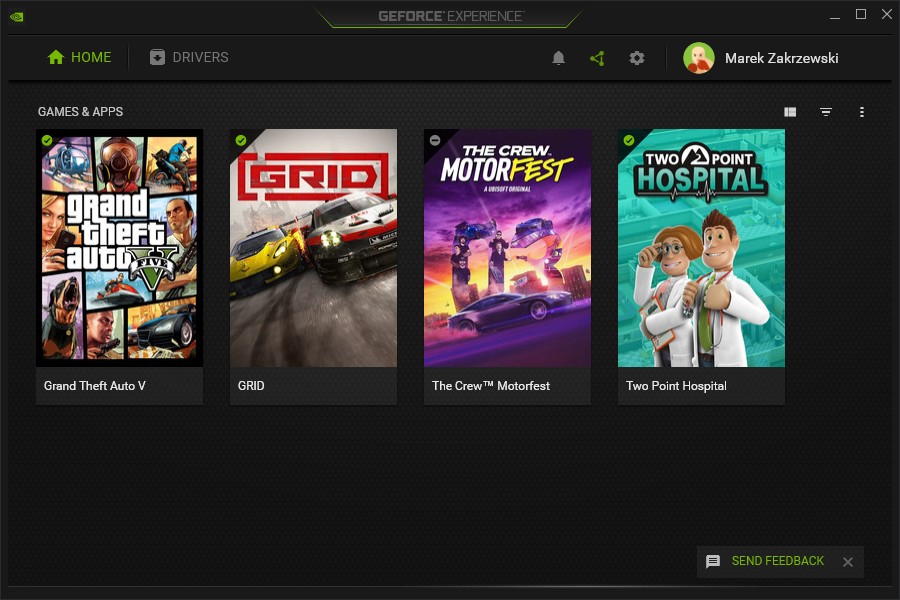900x600 pixels.
Task: Go to the DRIVERS tab
Action: pyautogui.click(x=189, y=57)
